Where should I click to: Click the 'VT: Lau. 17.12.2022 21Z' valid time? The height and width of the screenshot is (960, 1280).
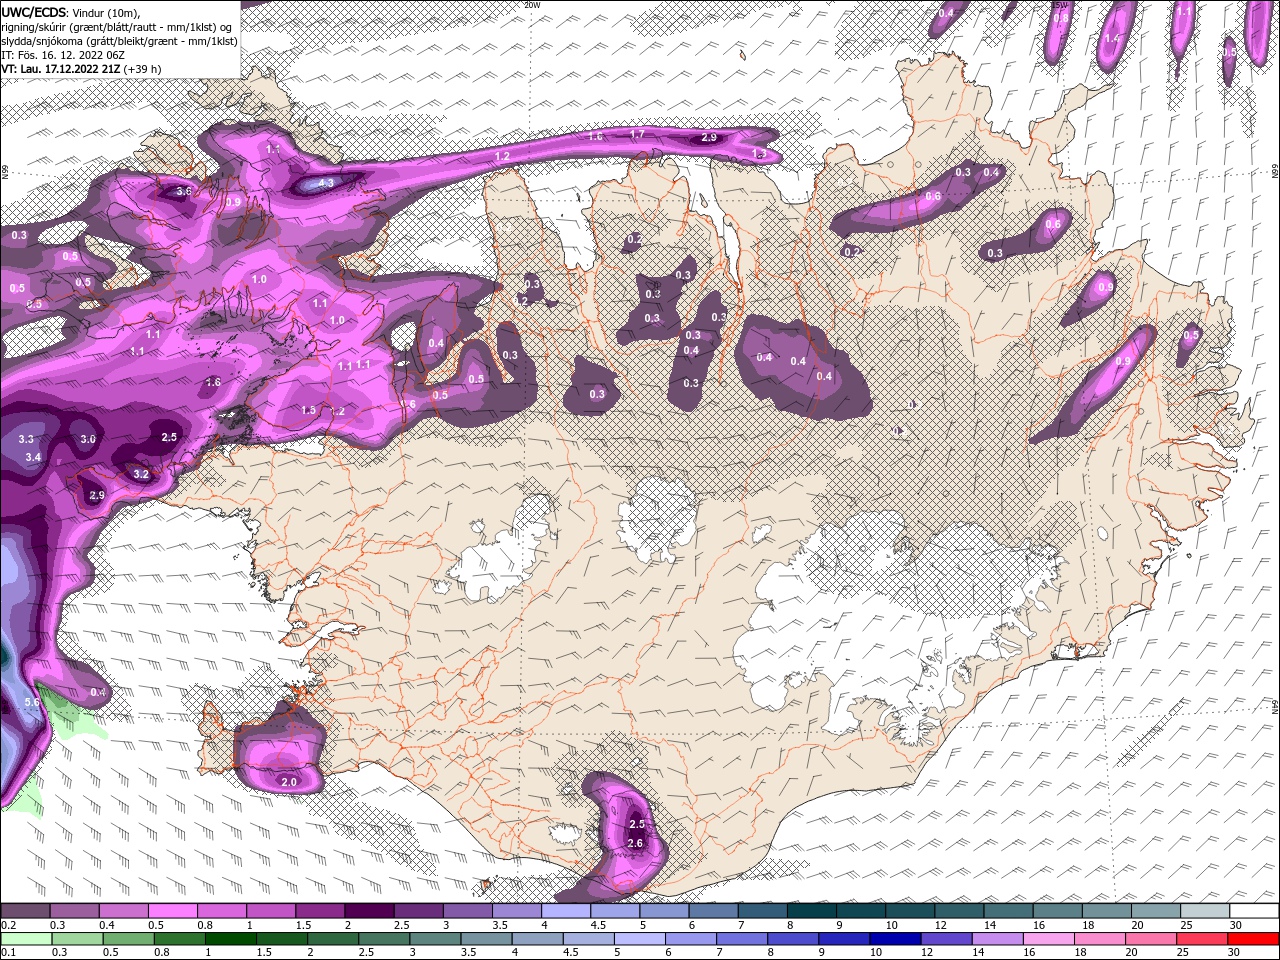pyautogui.click(x=61, y=69)
